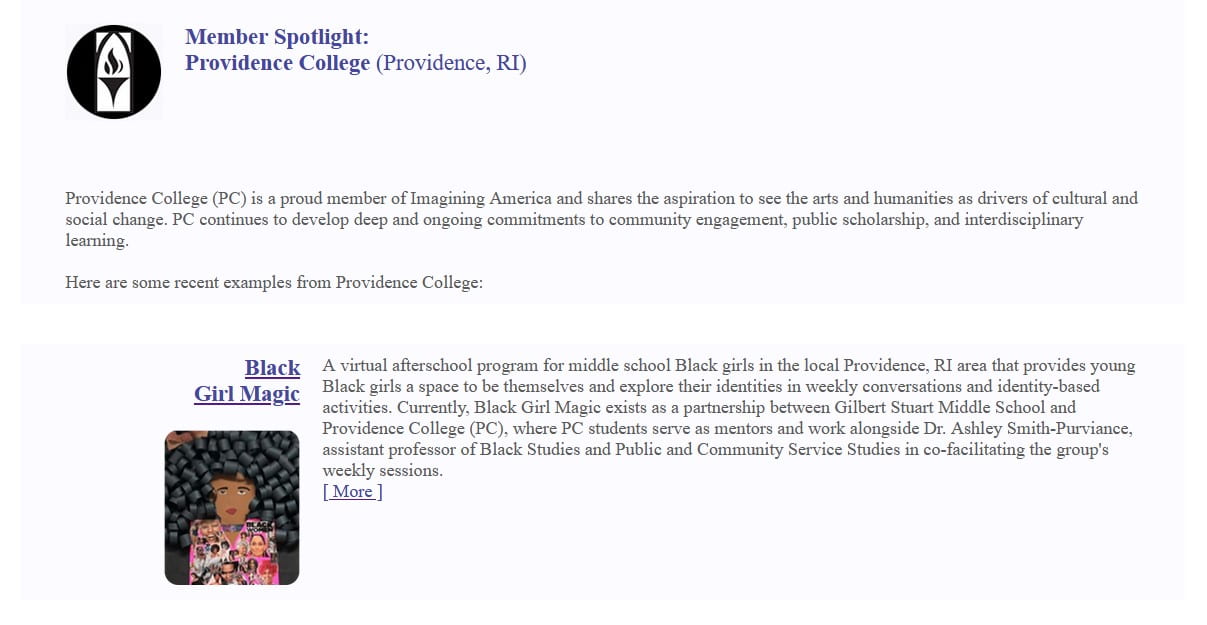Open the Black Girl Magic illustration thumbnail
Image resolution: width=1207 pixels, height=625 pixels.
click(x=232, y=507)
